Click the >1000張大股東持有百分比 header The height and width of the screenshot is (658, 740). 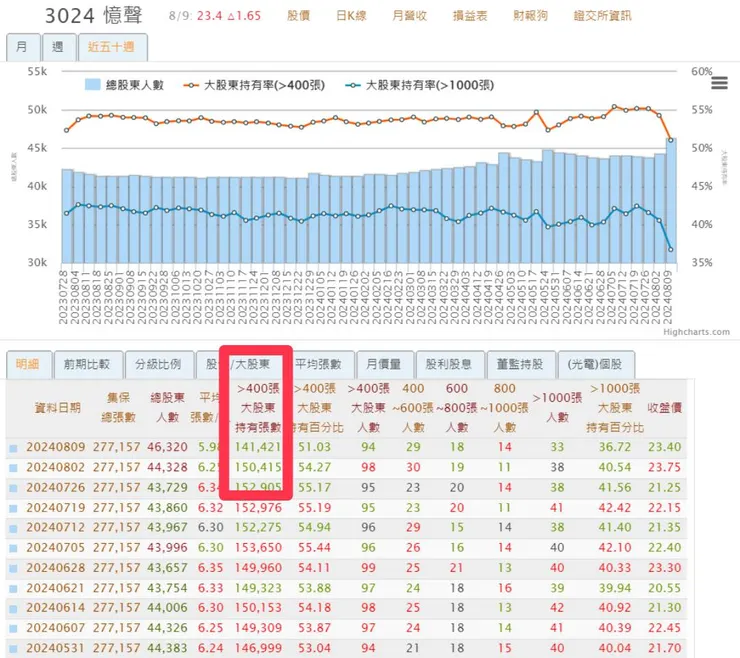[x=615, y=408]
